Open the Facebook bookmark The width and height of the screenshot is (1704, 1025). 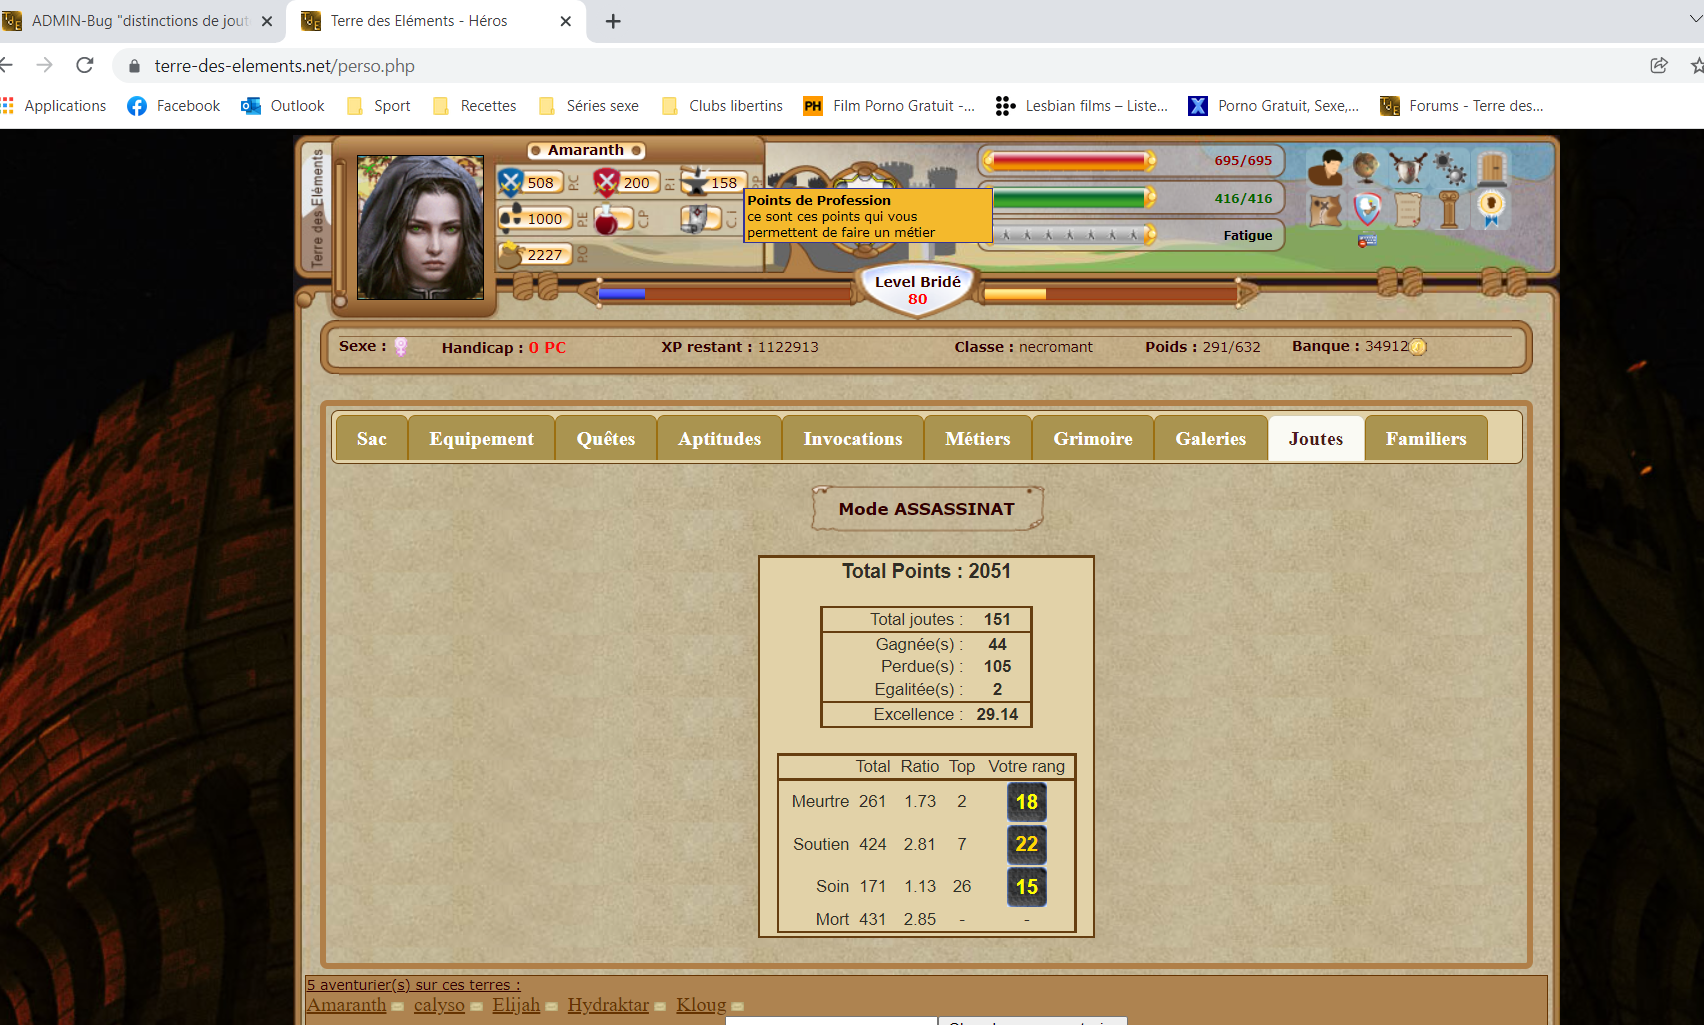point(174,106)
